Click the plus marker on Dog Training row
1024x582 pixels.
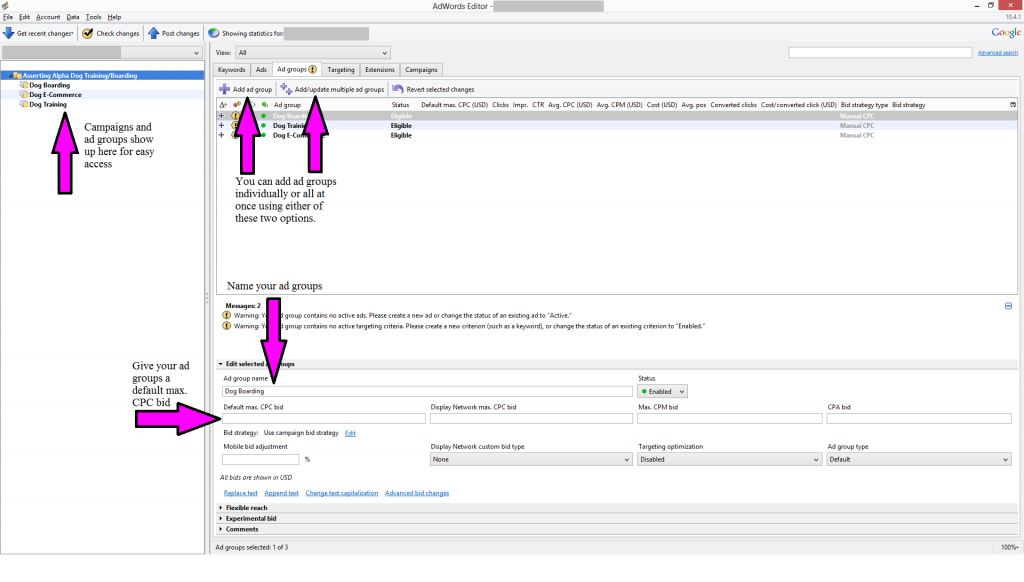tap(221, 125)
